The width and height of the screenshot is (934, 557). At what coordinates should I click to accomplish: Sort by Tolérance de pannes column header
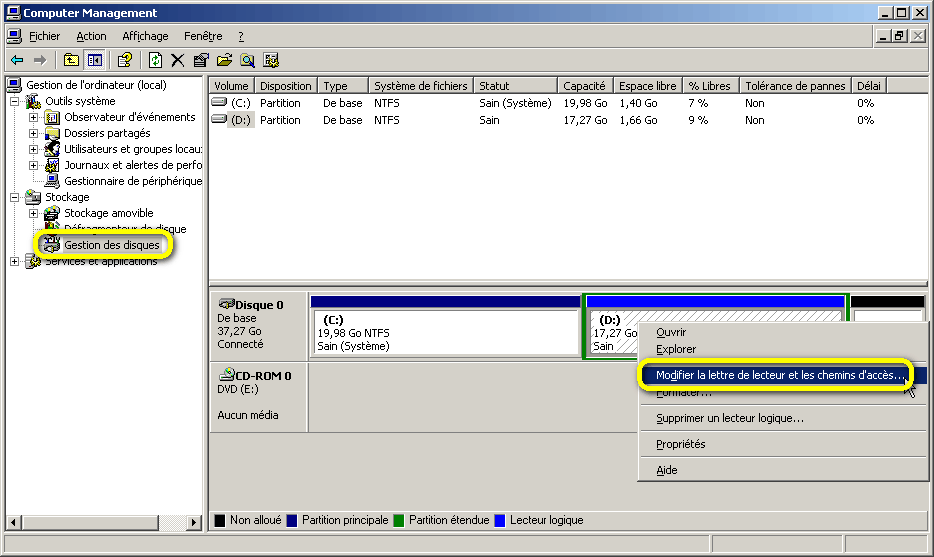[795, 86]
